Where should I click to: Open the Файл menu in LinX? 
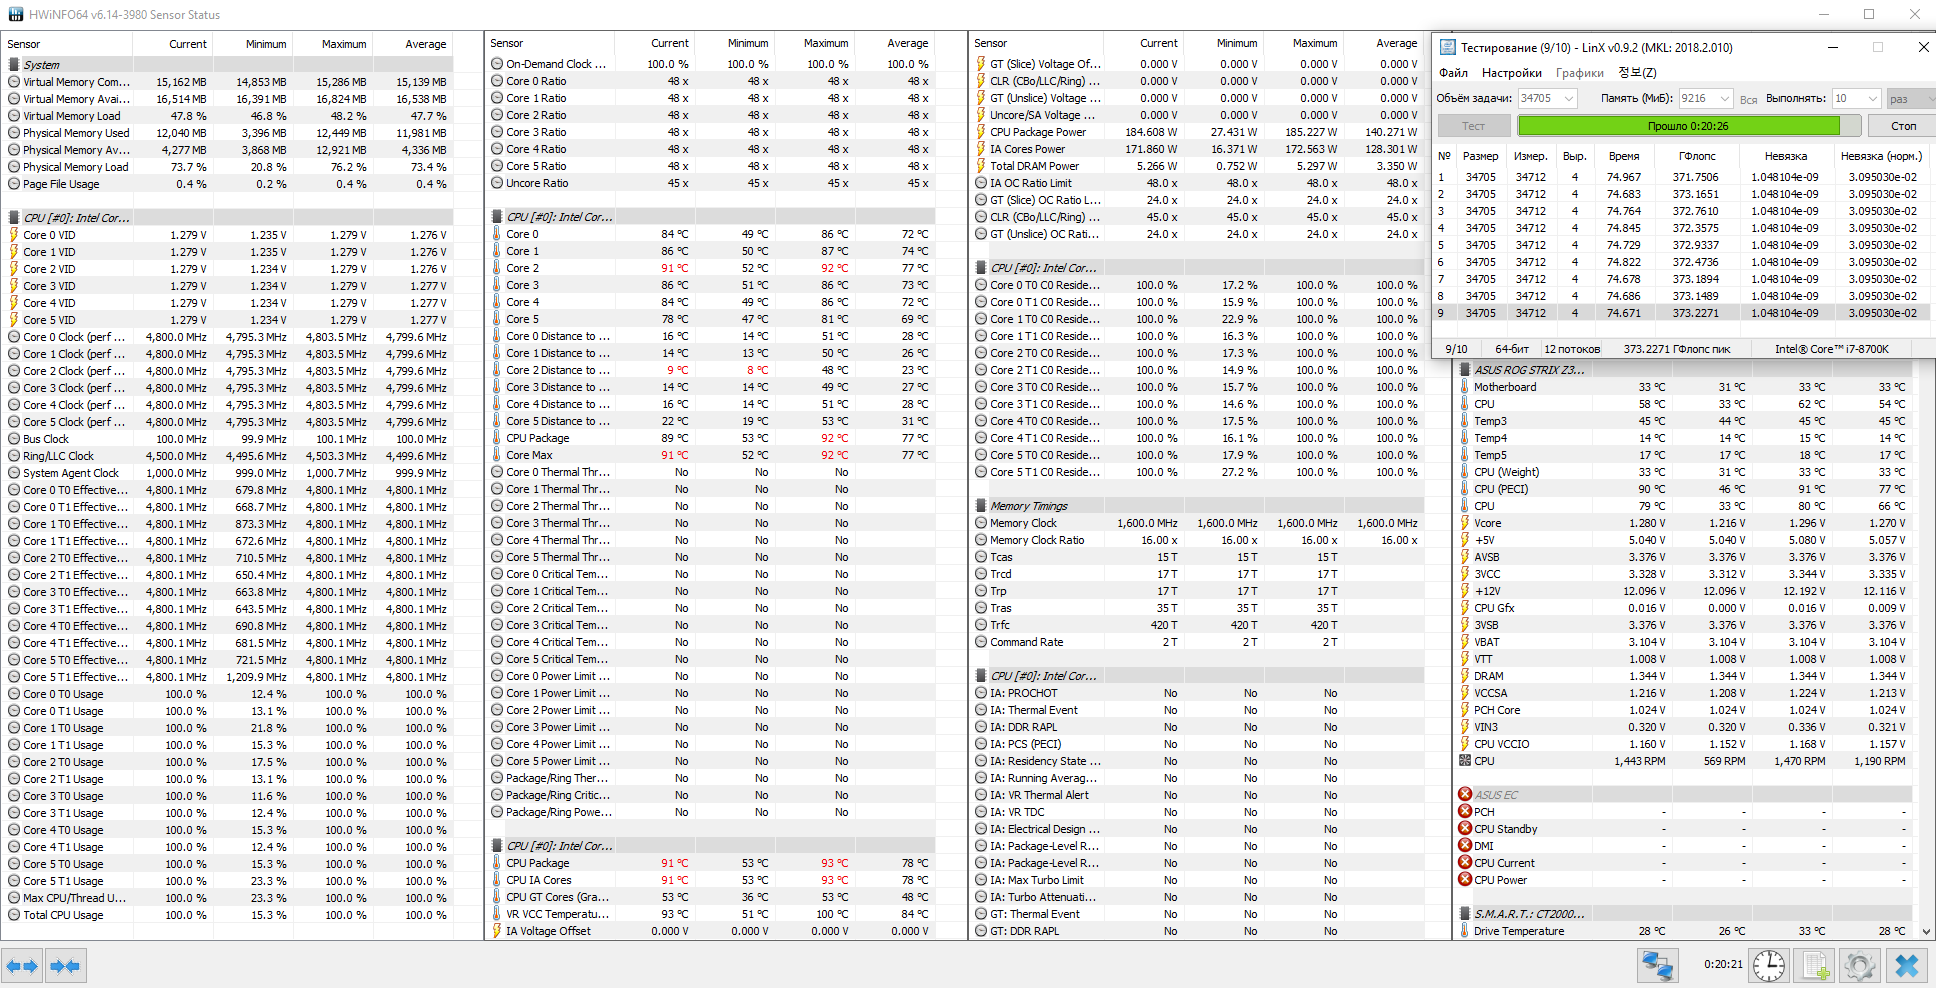[x=1453, y=73]
